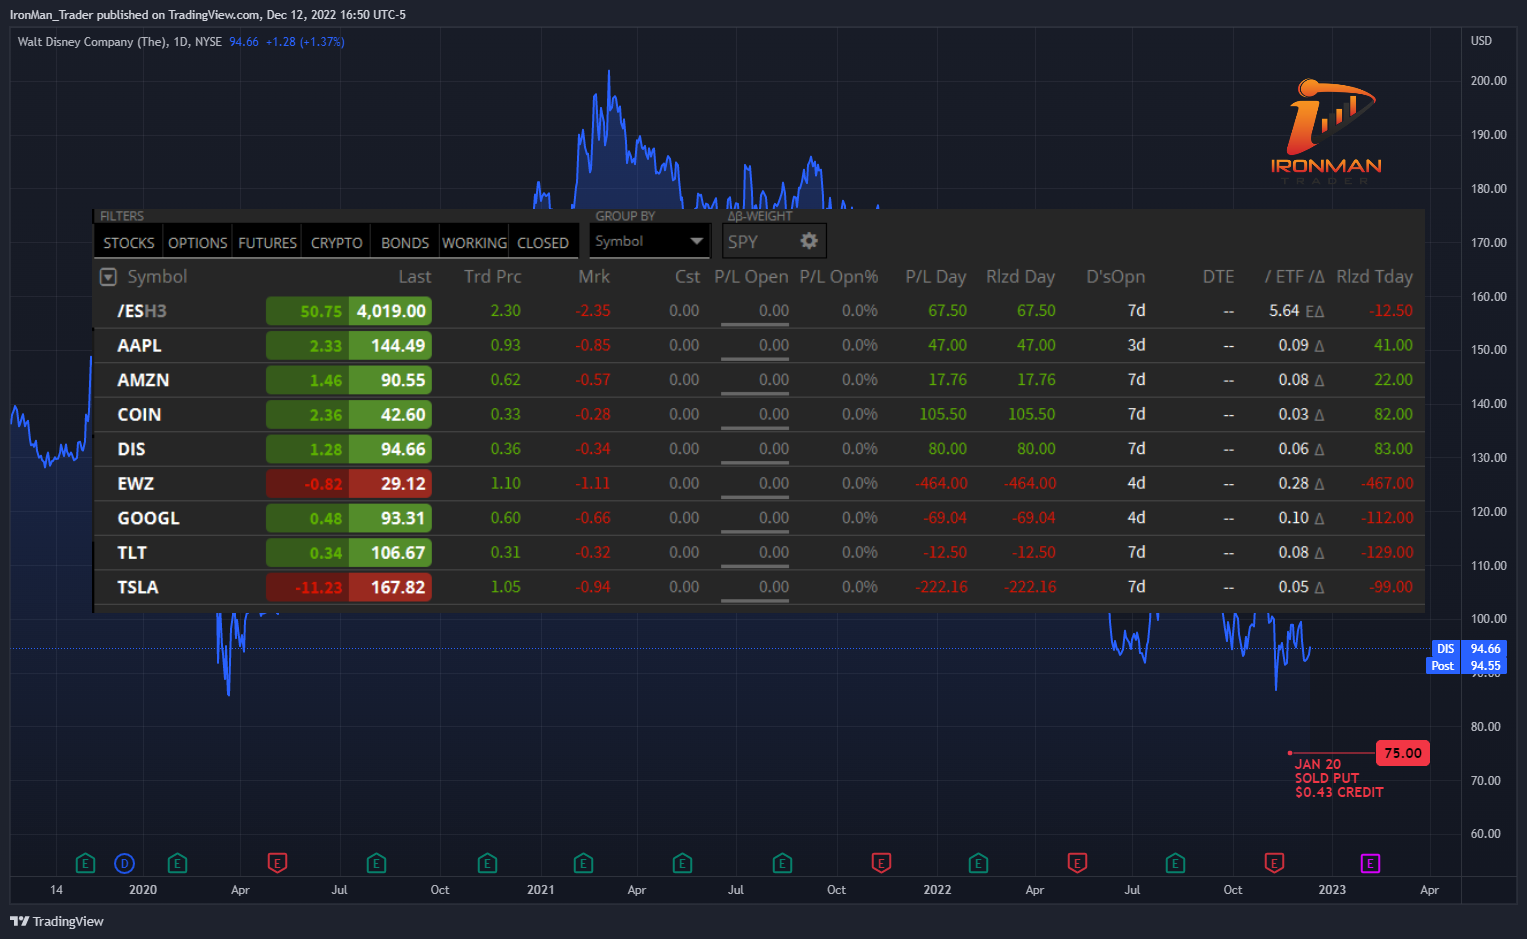Open the Group By Symbol dropdown
Image resolution: width=1527 pixels, height=939 pixels.
coord(649,241)
